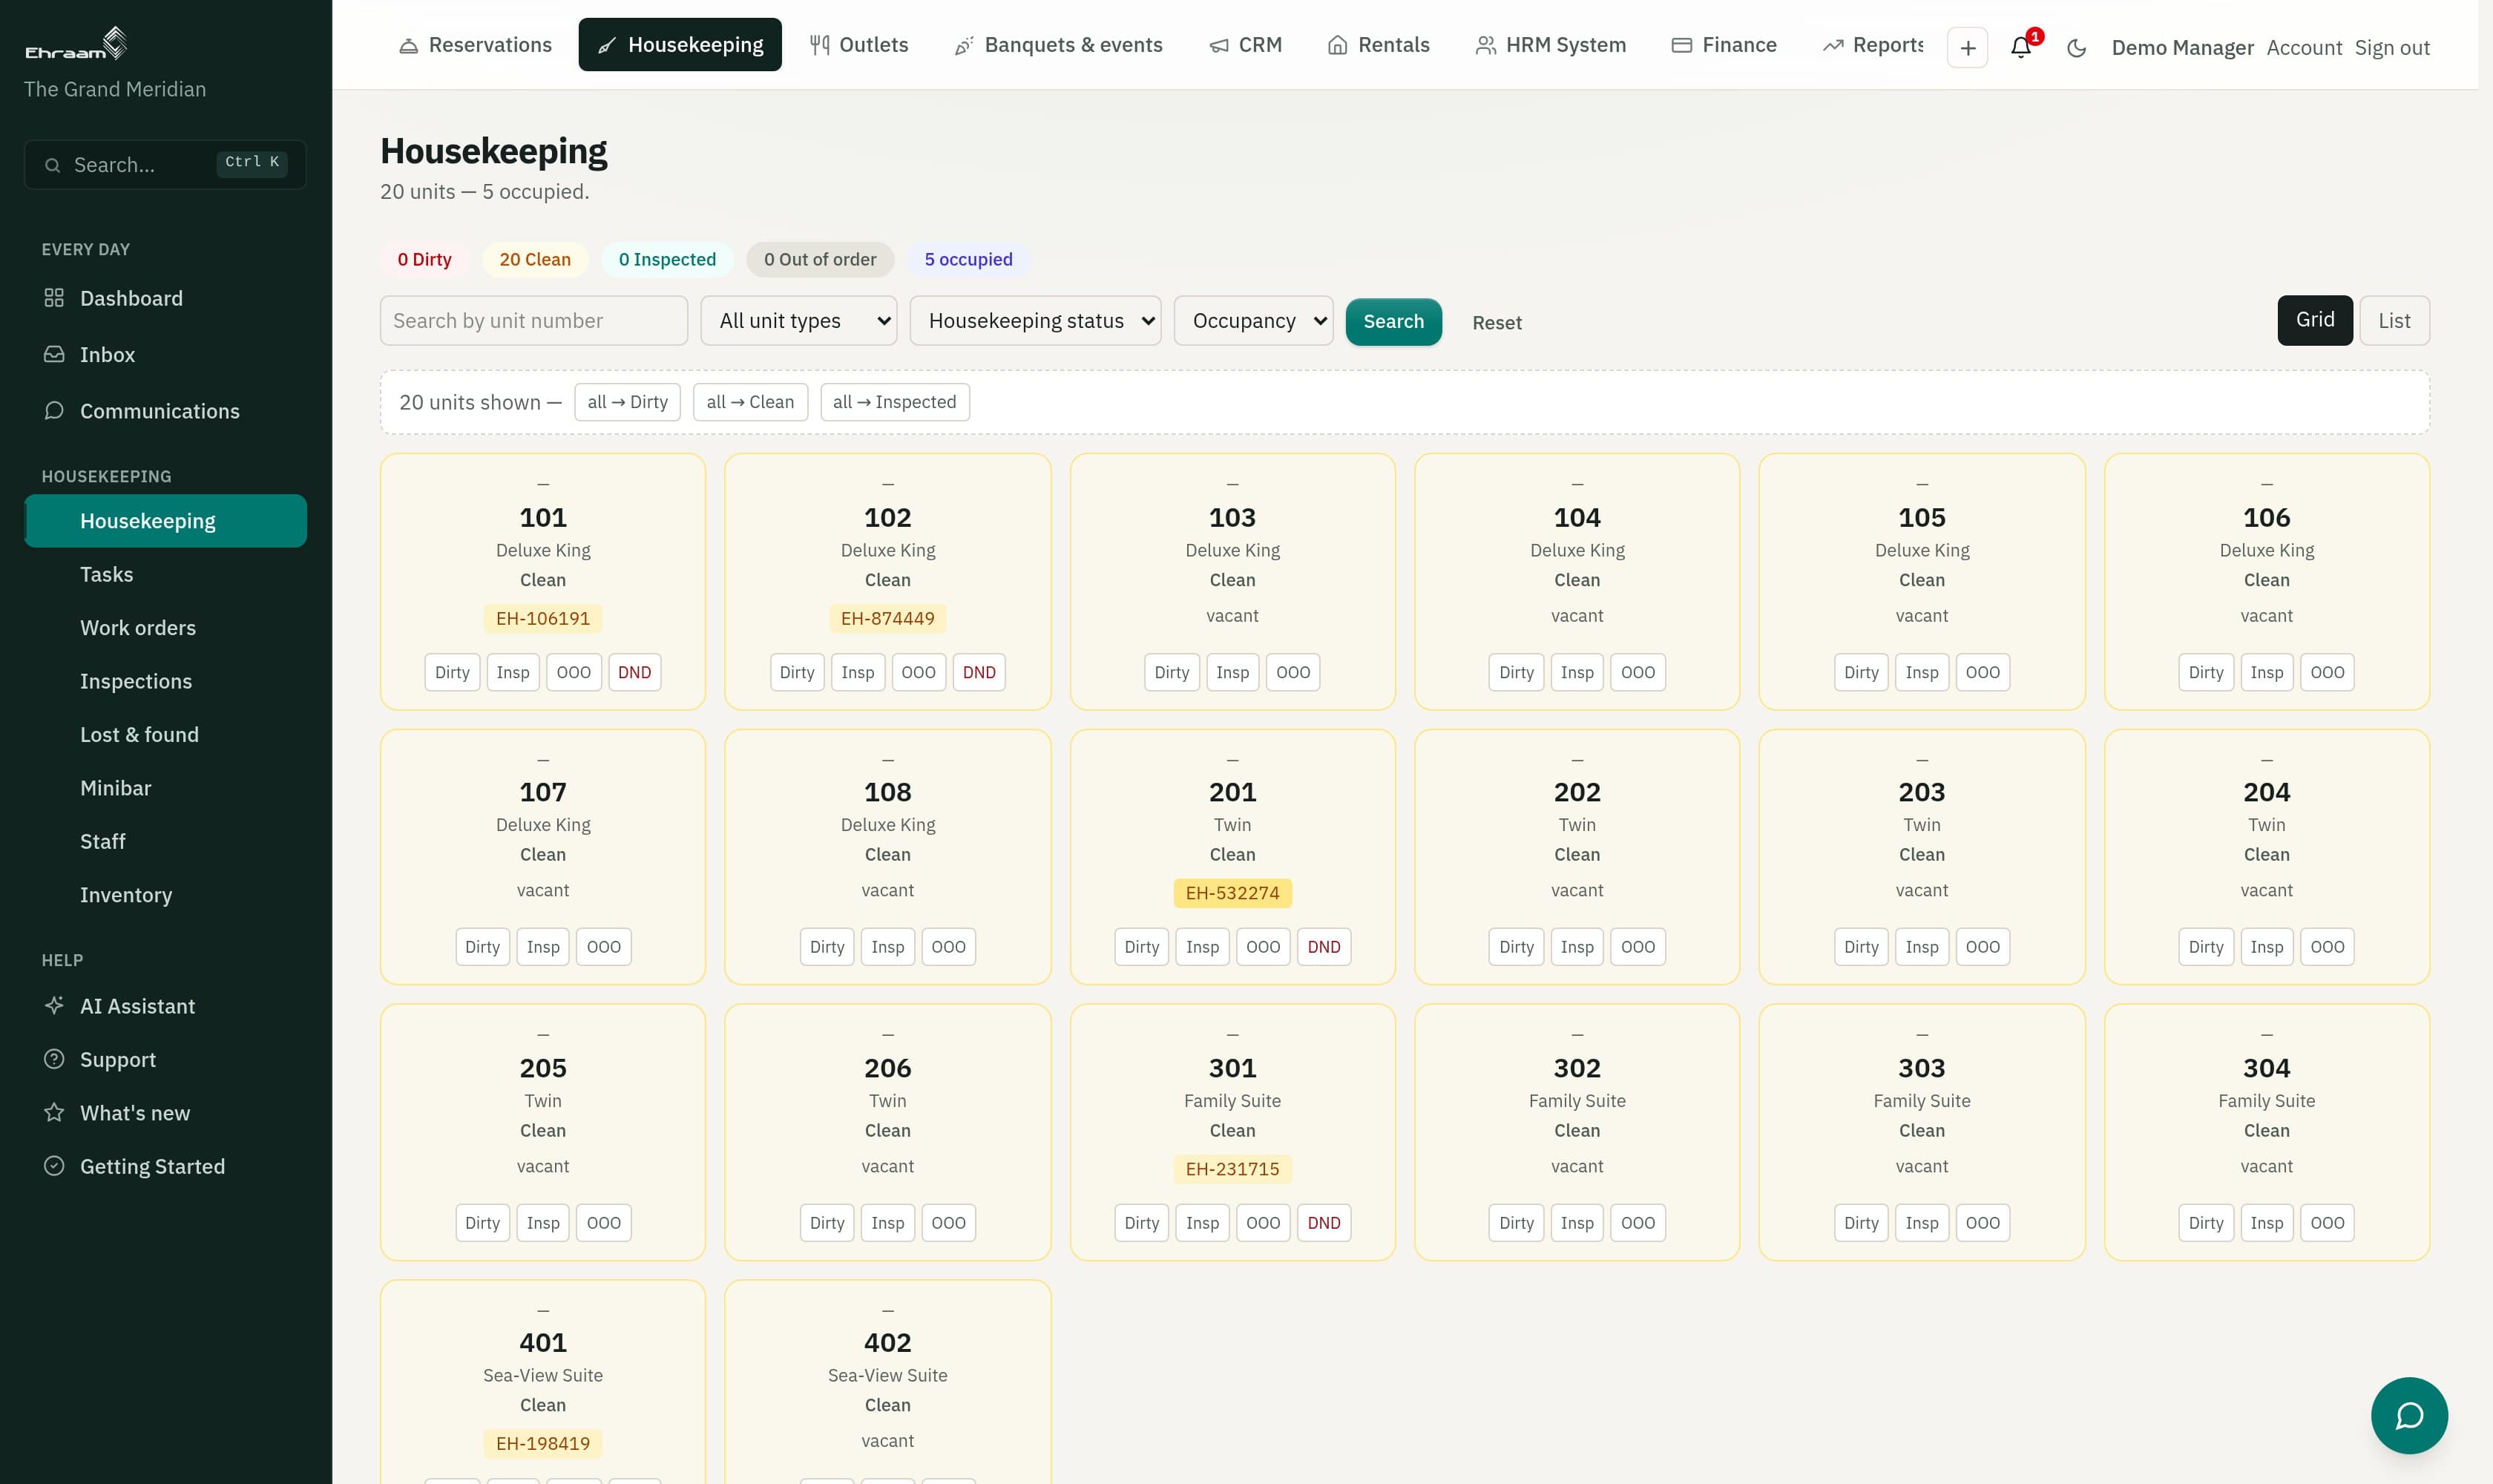Switch to List view
This screenshot has height=1484, width=2493.
pos(2393,321)
